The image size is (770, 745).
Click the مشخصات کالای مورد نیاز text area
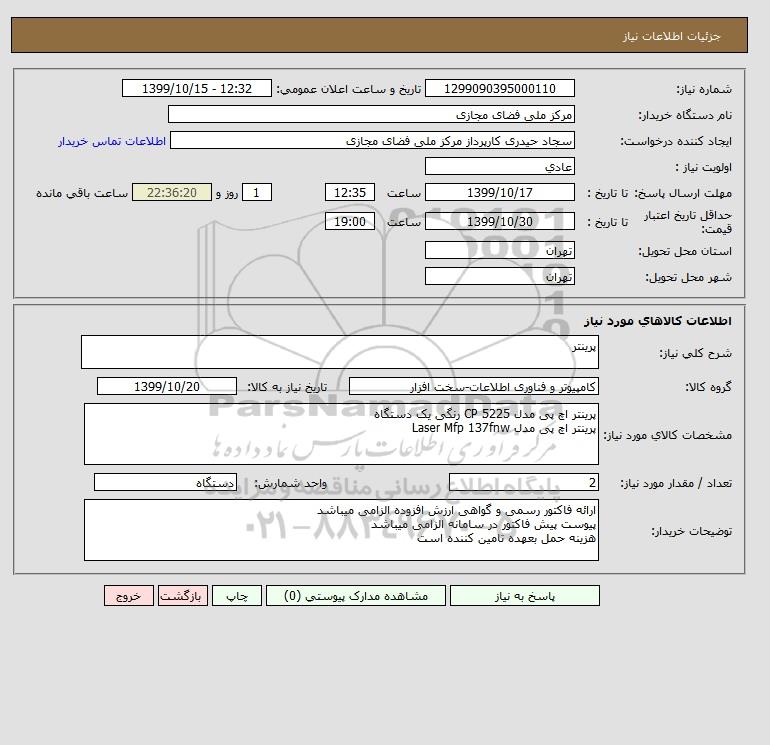(x=341, y=434)
